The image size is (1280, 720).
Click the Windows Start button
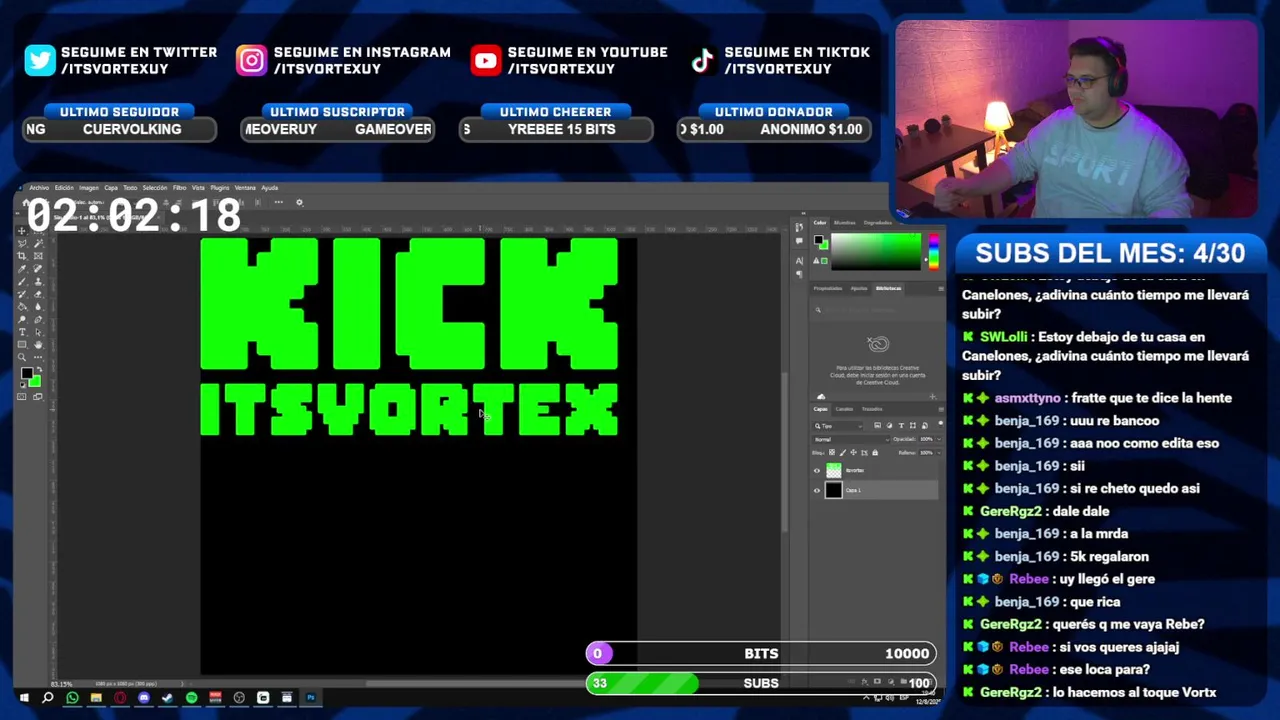pyautogui.click(x=23, y=697)
